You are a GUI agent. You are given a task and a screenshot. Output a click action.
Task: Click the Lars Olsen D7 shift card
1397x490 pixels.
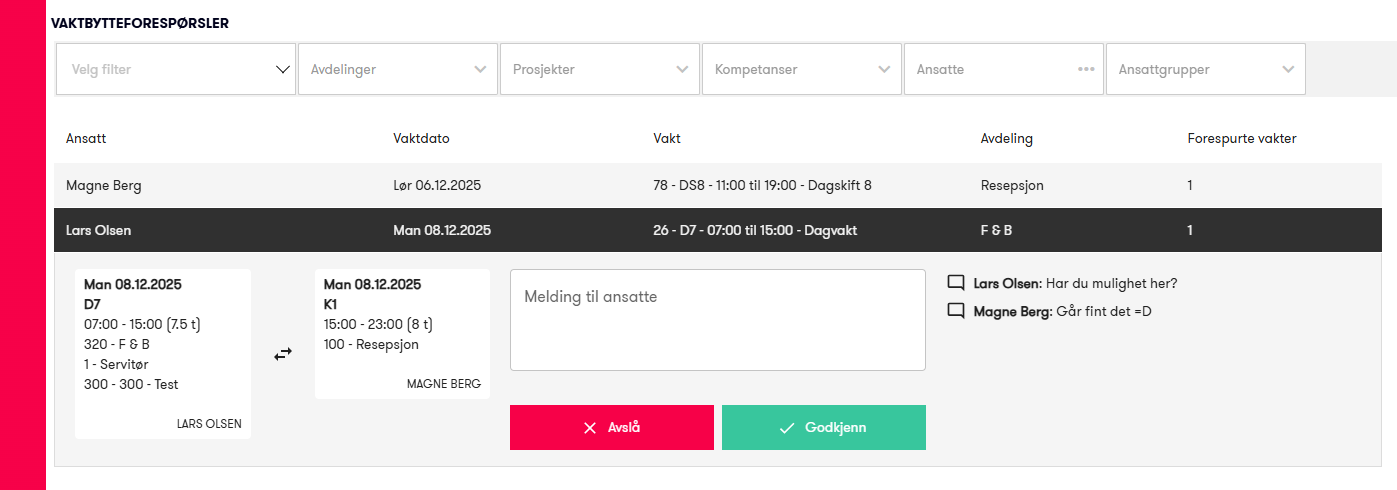click(163, 354)
